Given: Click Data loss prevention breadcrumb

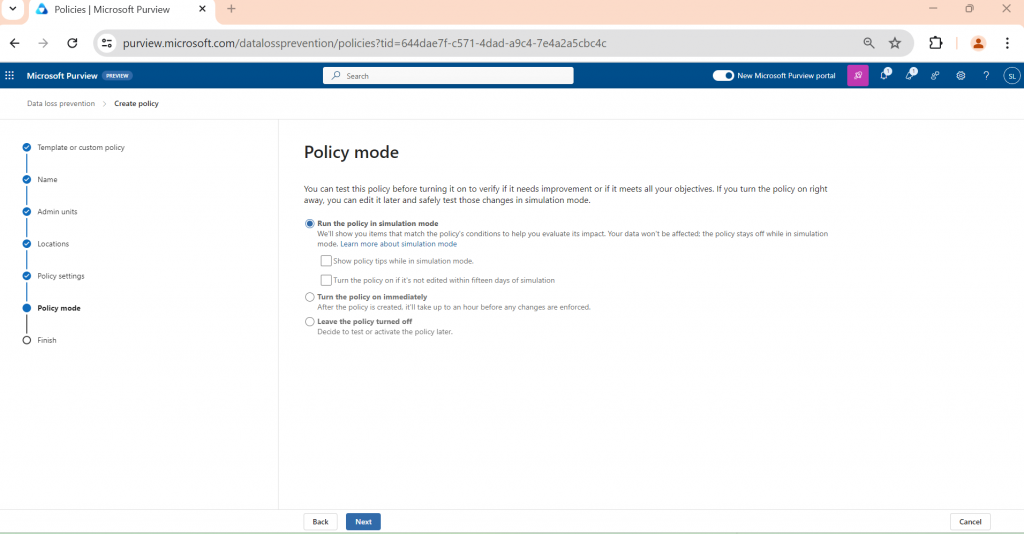Looking at the screenshot, I should [61, 103].
